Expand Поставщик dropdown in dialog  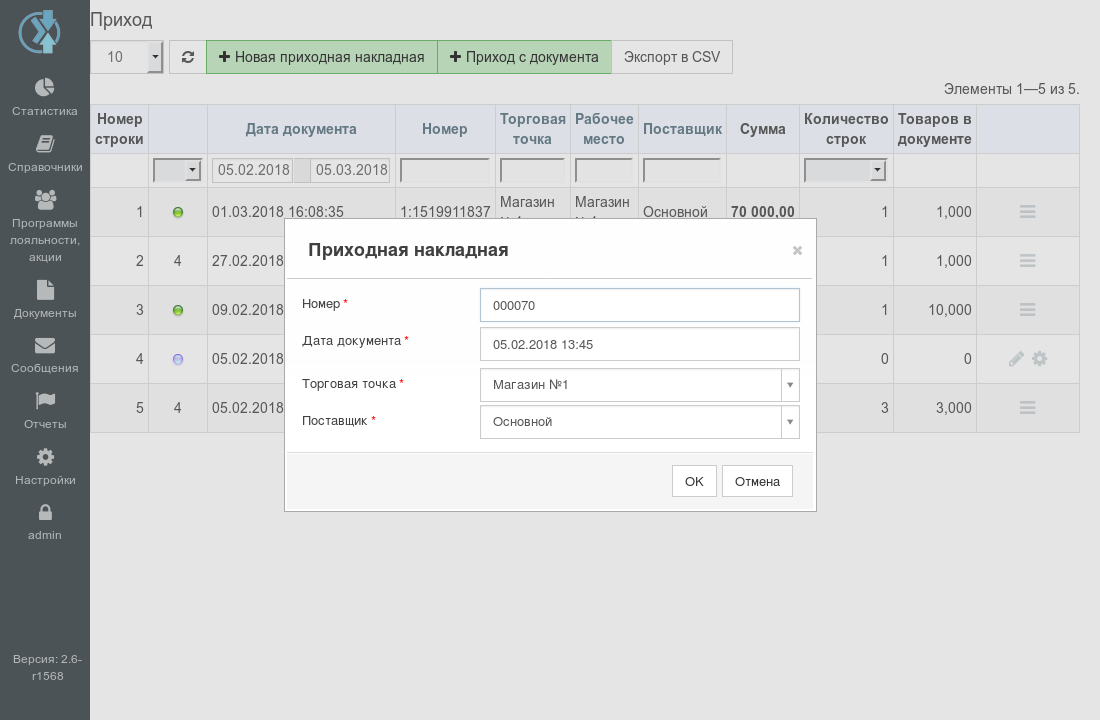790,422
